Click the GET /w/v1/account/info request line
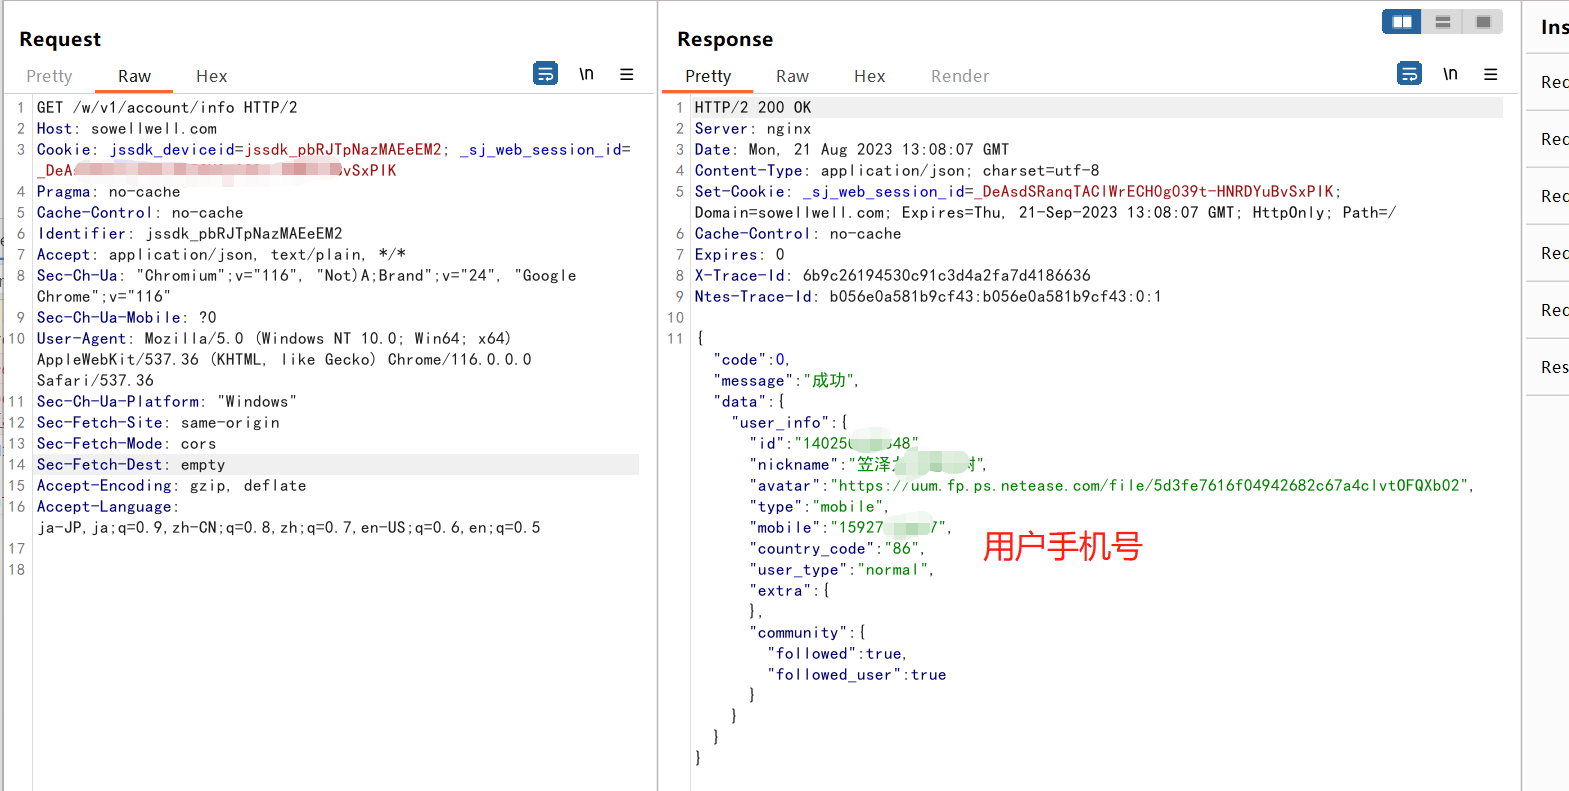The image size is (1569, 791). [x=167, y=107]
